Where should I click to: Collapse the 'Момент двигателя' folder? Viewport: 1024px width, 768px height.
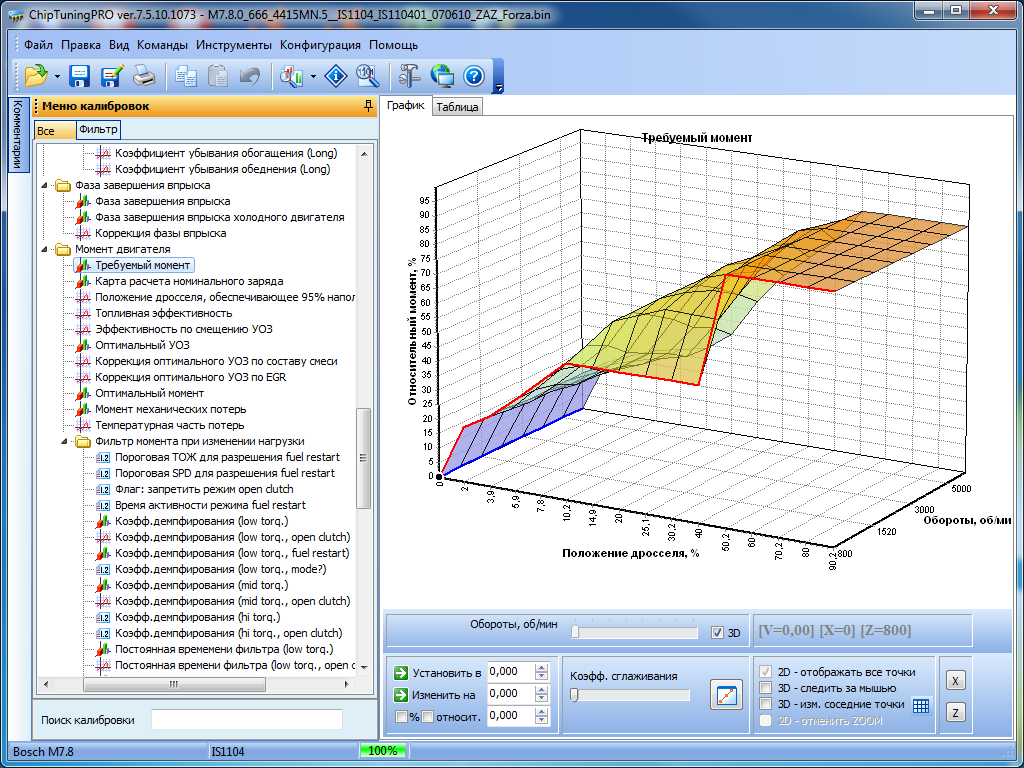(x=44, y=249)
